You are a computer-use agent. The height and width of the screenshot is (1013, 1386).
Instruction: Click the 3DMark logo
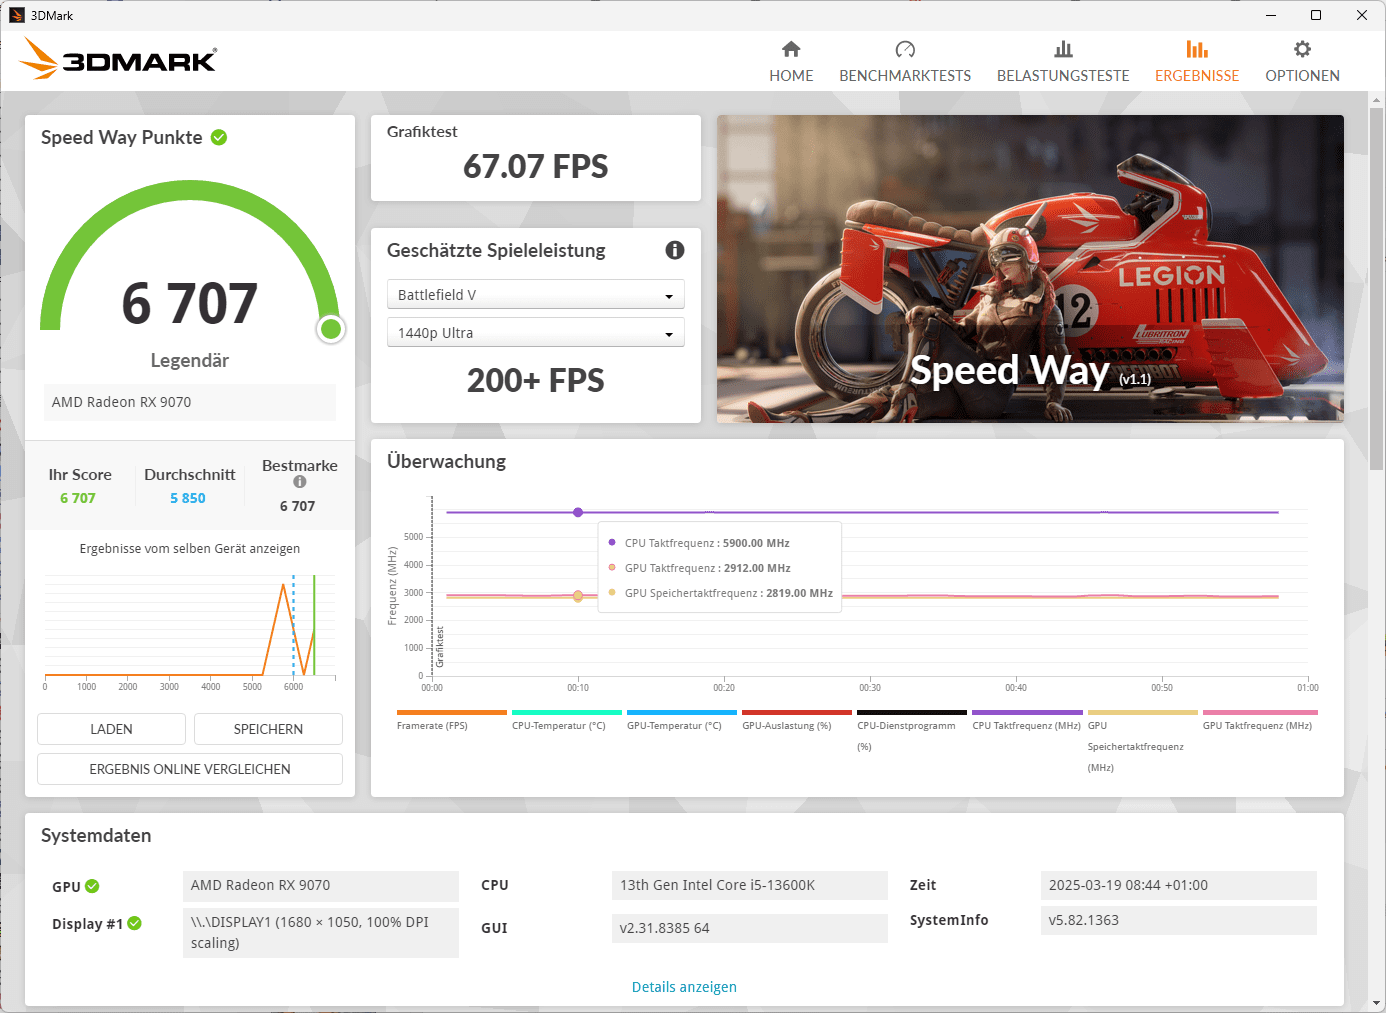click(118, 59)
